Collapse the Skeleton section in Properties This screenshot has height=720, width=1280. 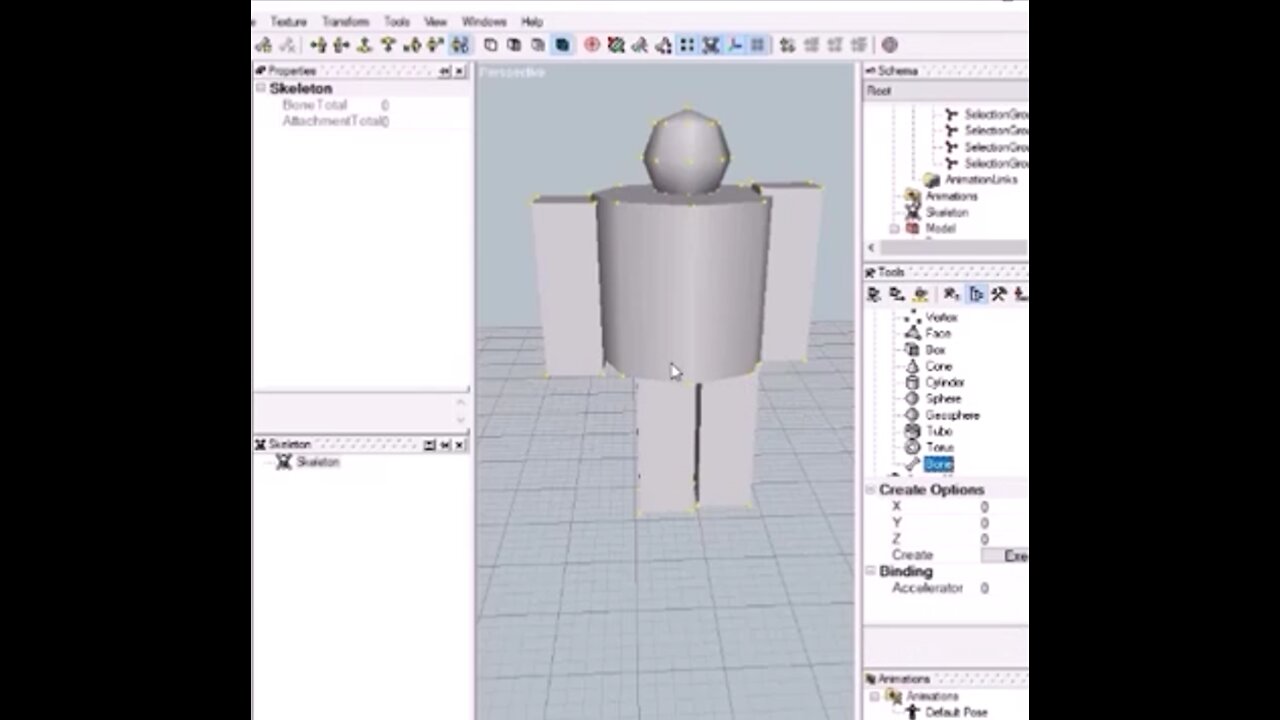point(261,88)
